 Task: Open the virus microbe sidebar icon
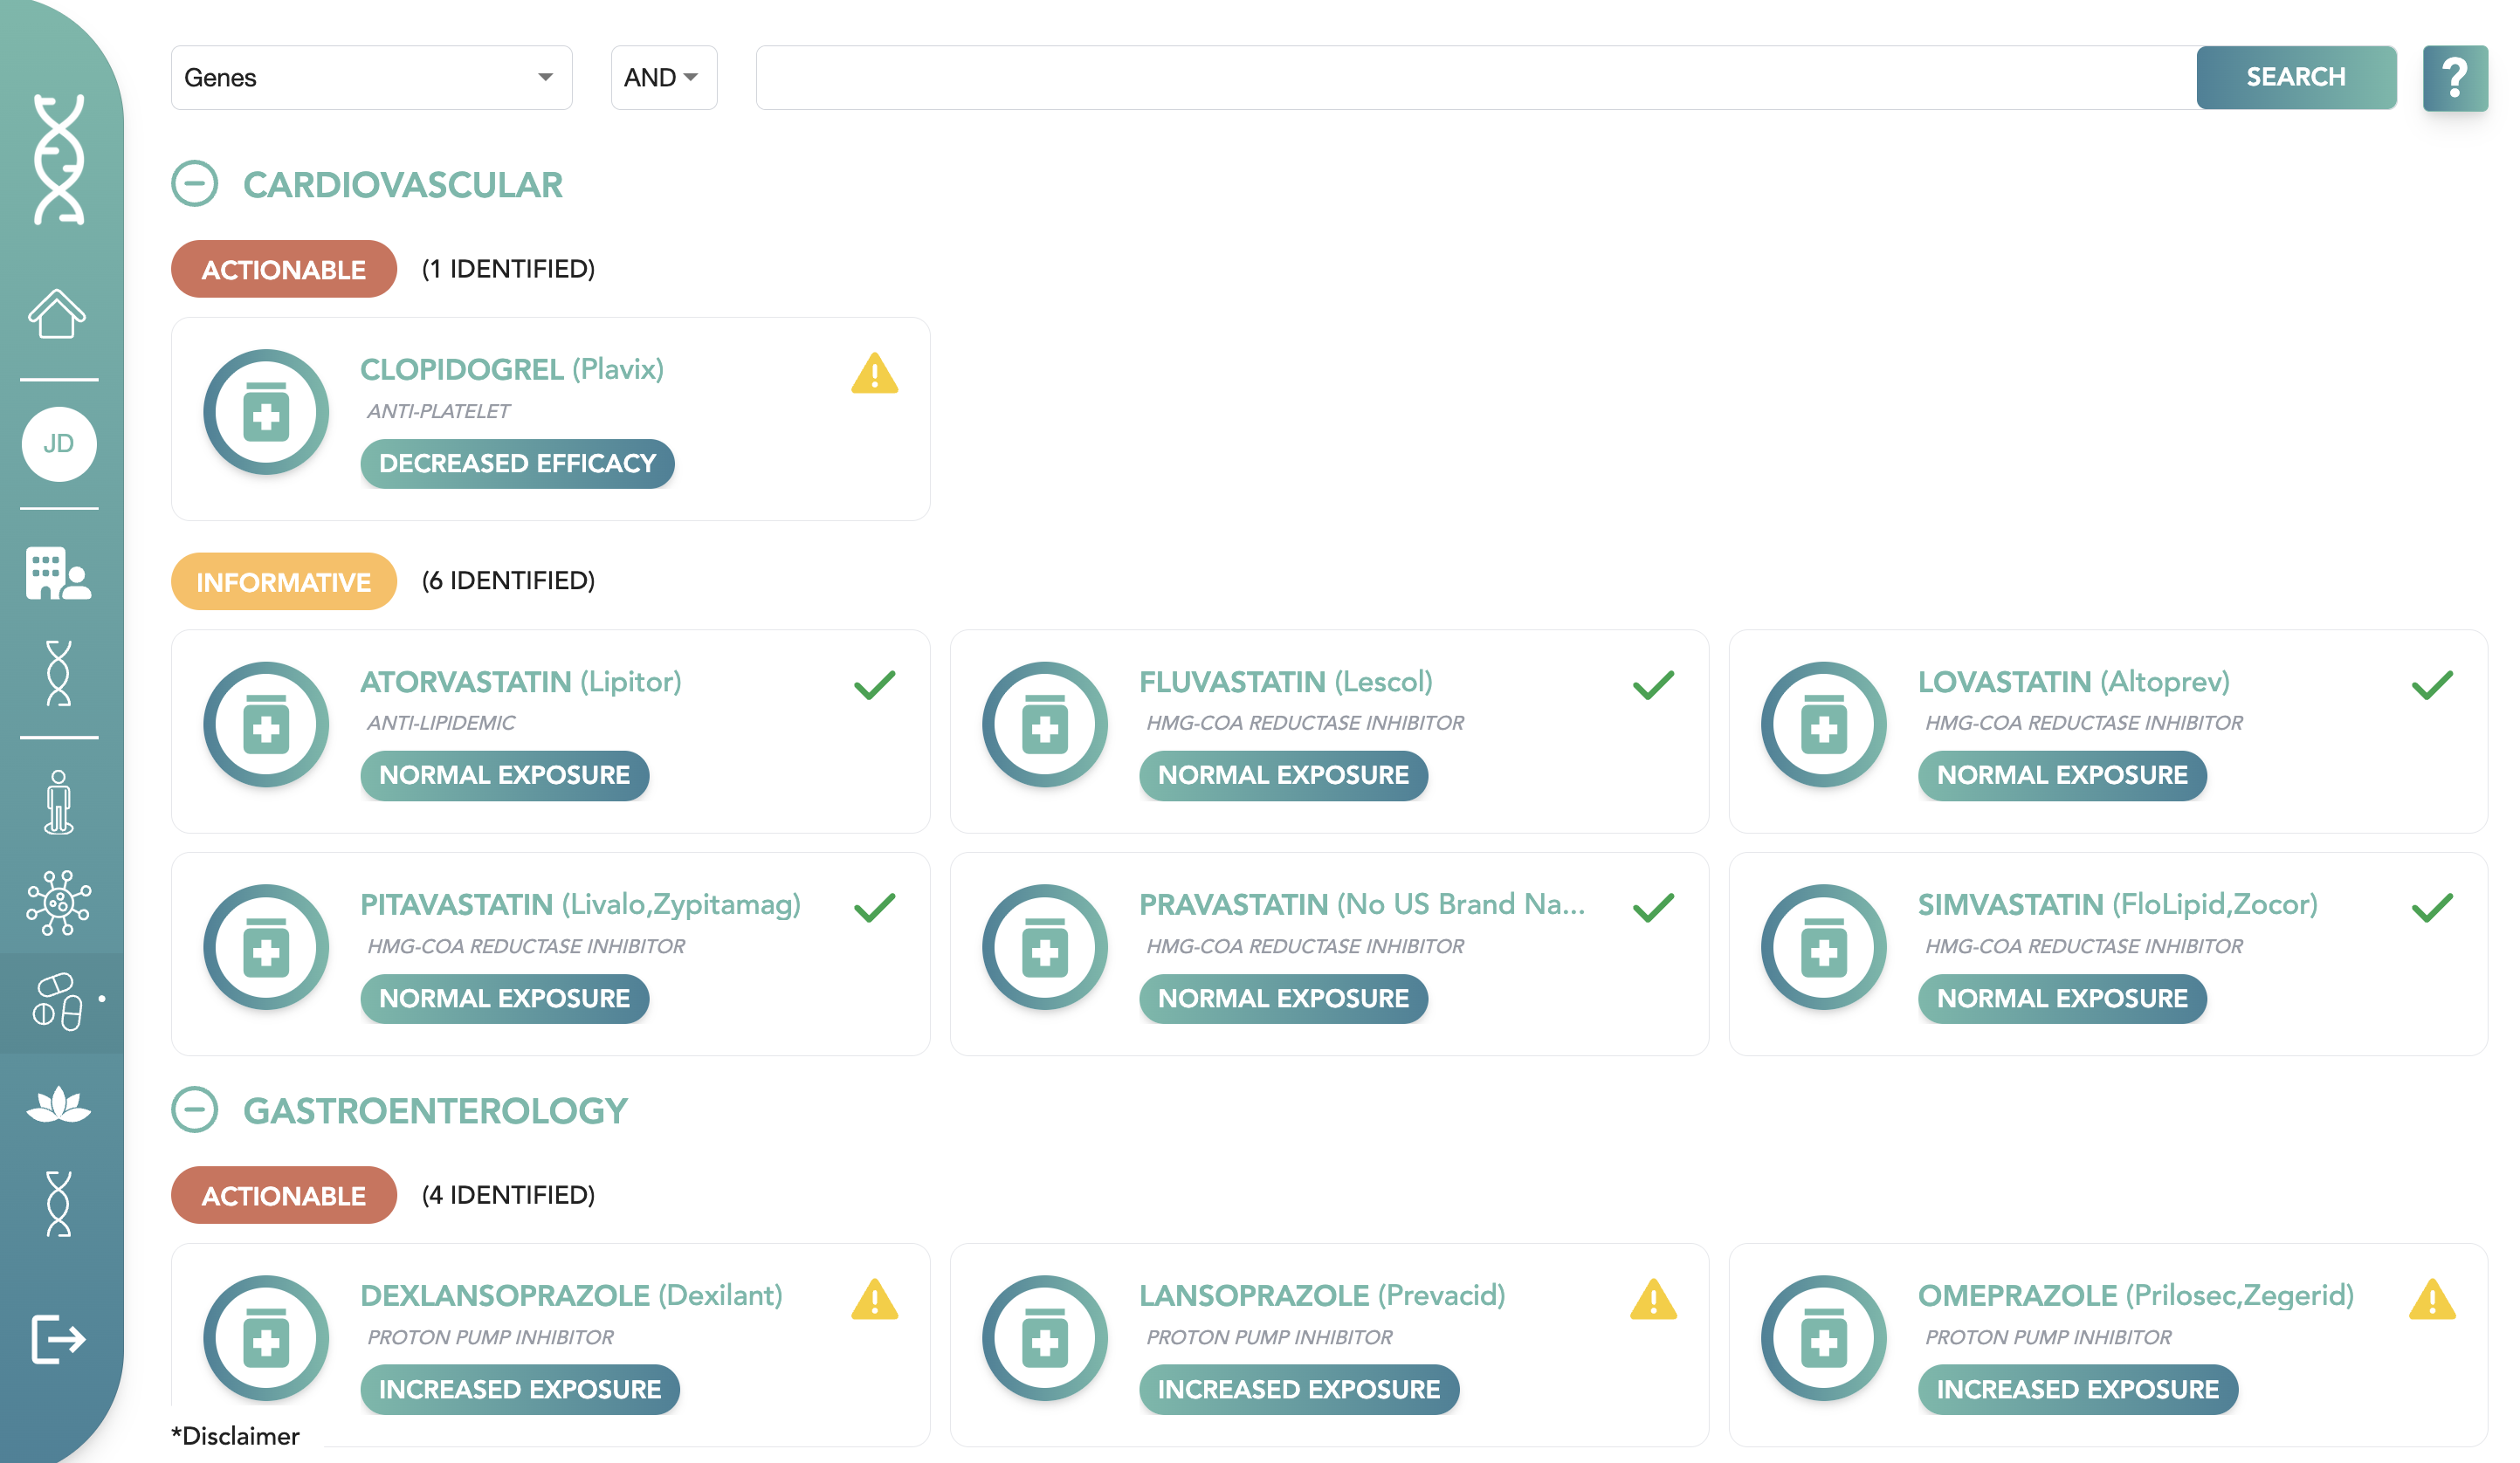point(58,902)
